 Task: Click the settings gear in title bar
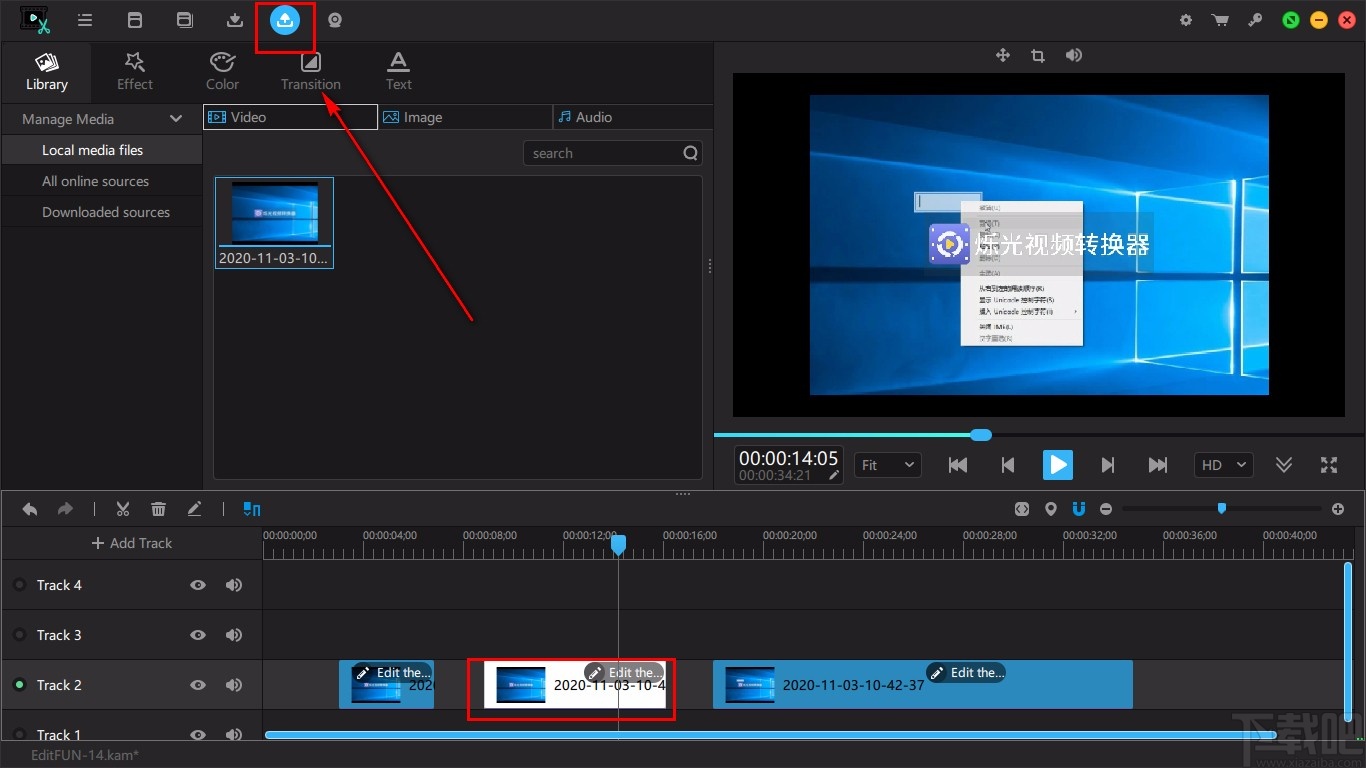[x=1186, y=20]
